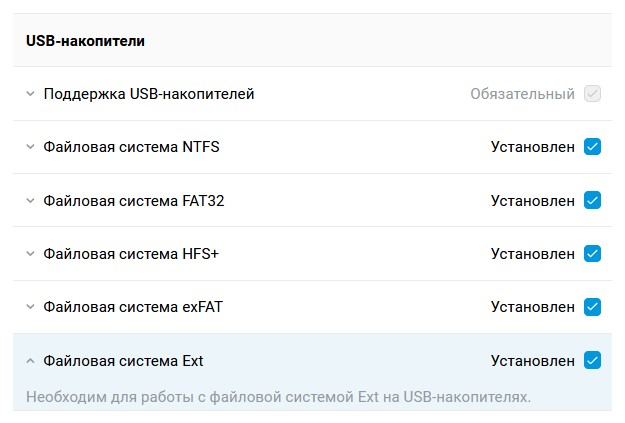
Task: Select the Файловая система Ext label
Action: click(123, 360)
